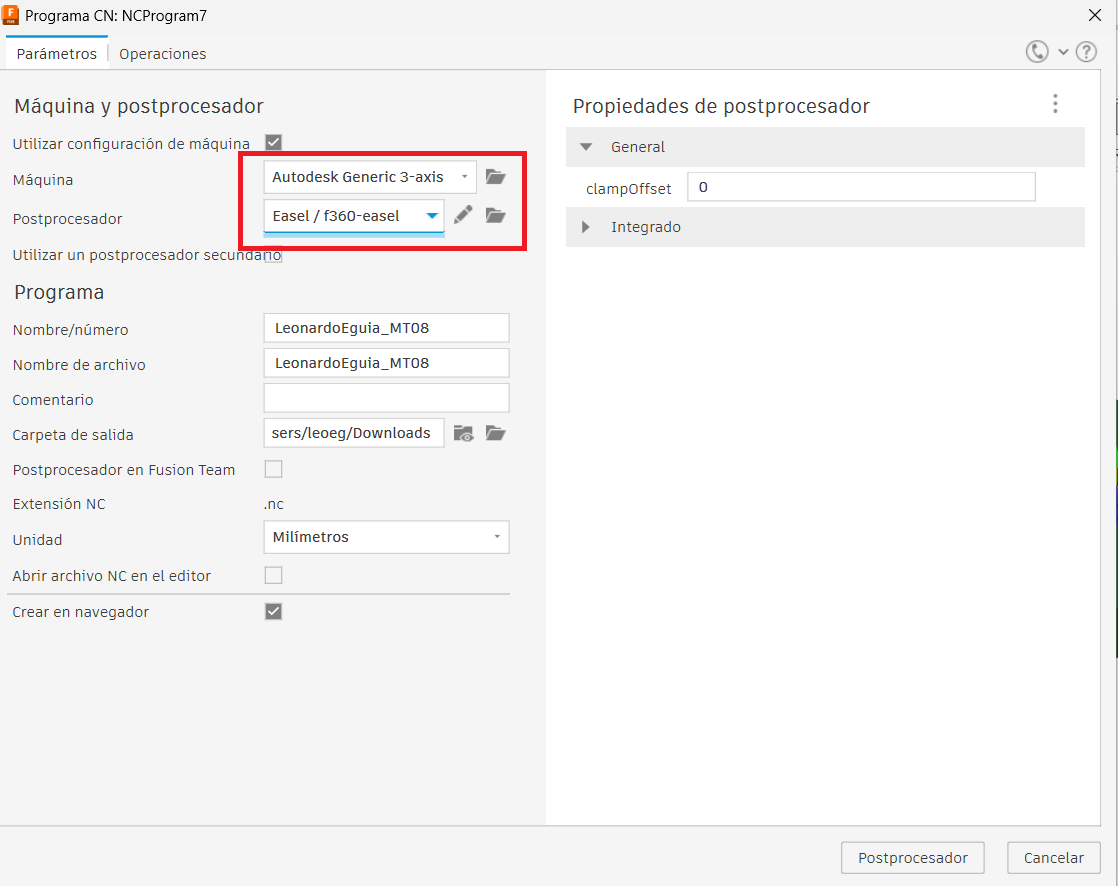Open Máquina dropdown Autodesk Generic 3-axis

(370, 177)
